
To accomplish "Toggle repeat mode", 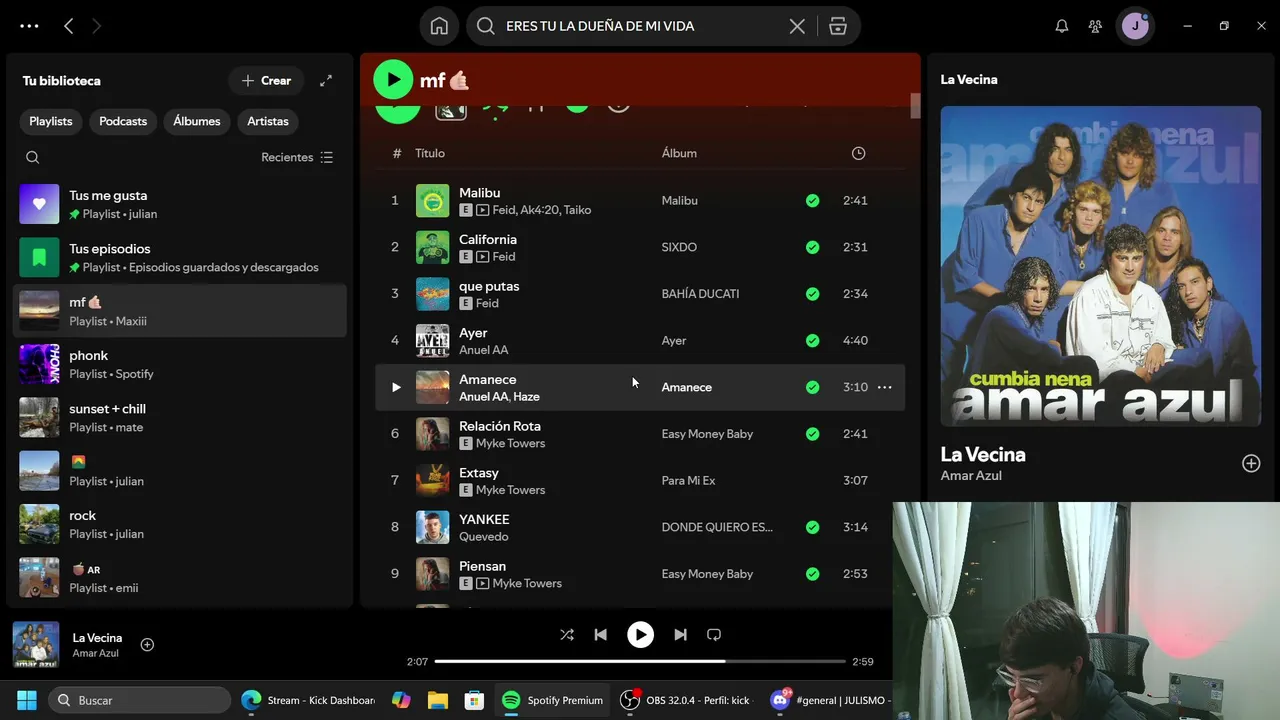I will click(714, 635).
